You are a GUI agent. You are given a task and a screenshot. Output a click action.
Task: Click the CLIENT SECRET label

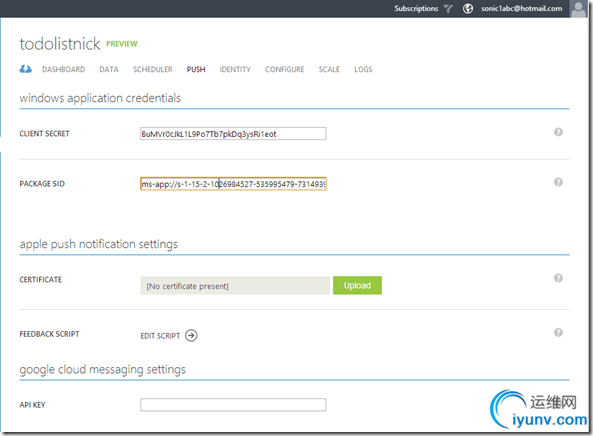pyautogui.click(x=45, y=133)
